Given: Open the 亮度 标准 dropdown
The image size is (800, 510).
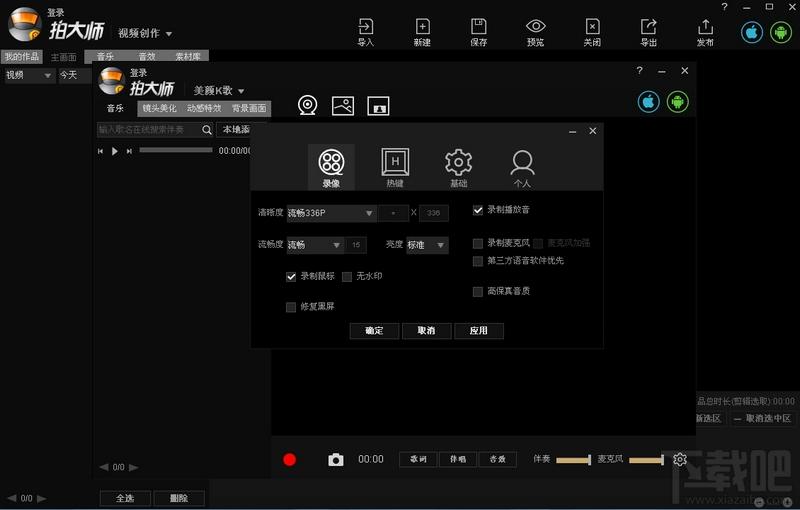Looking at the screenshot, I should tap(427, 245).
